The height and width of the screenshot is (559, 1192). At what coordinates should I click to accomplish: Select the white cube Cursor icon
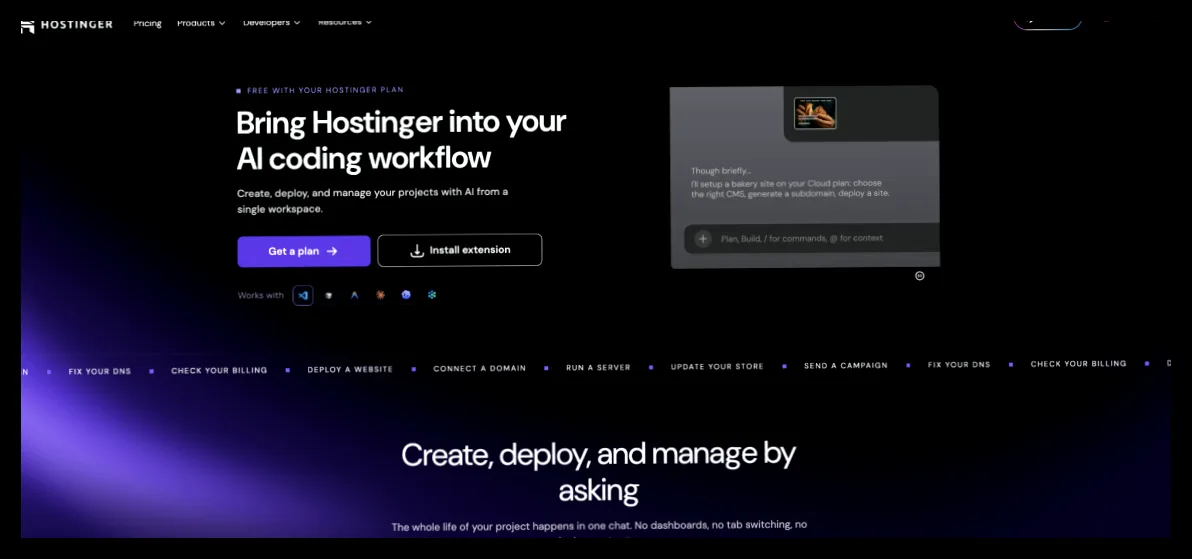[328, 295]
